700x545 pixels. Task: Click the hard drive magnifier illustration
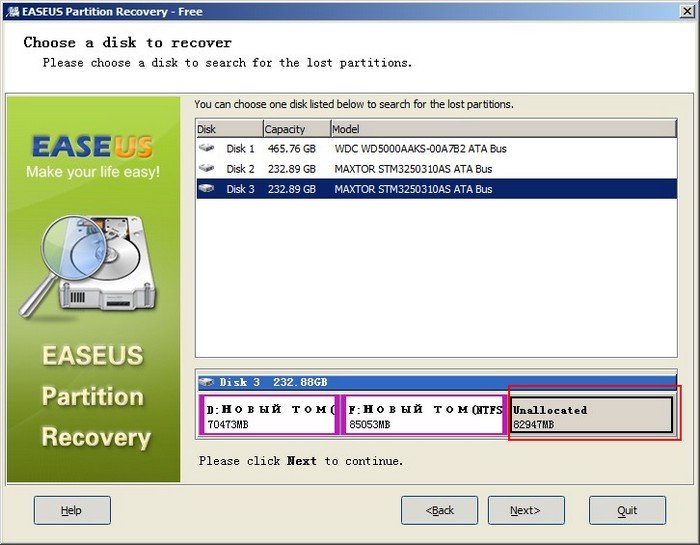(88, 267)
